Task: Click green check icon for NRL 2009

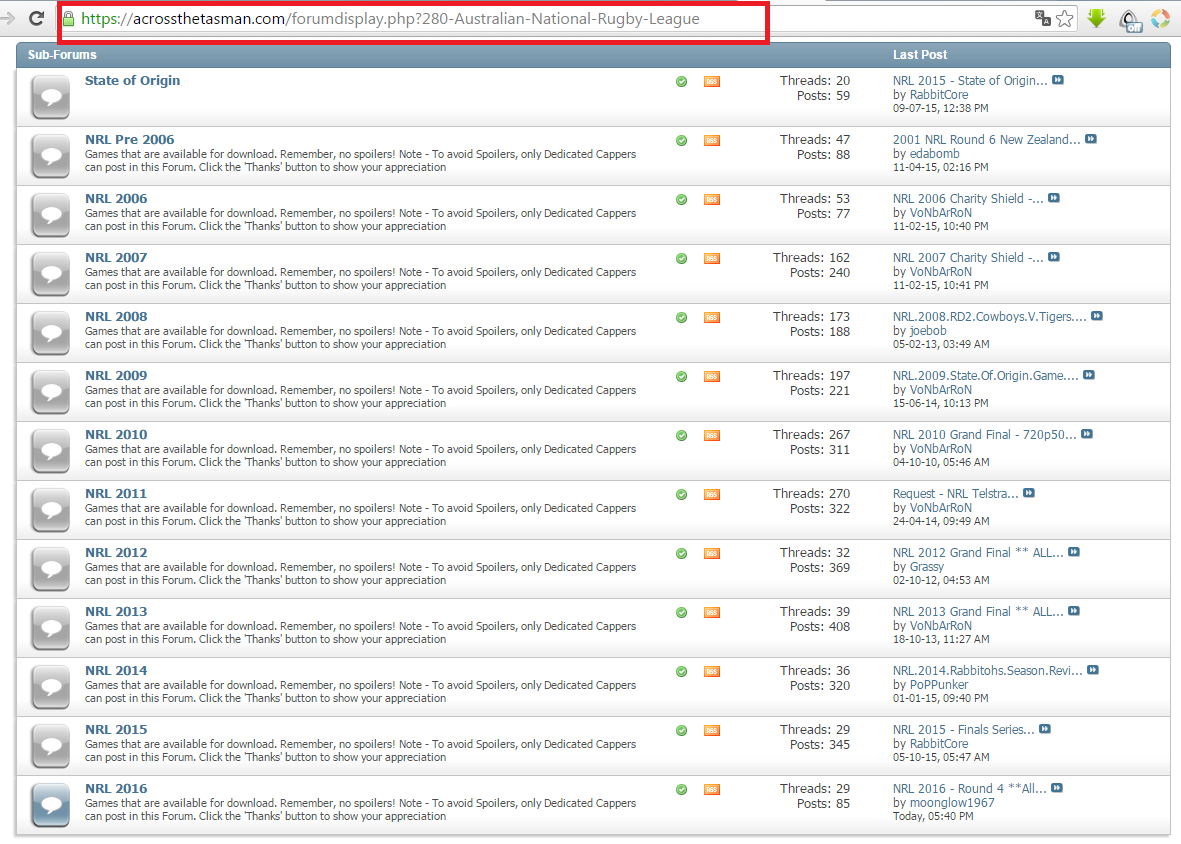Action: pos(682,376)
